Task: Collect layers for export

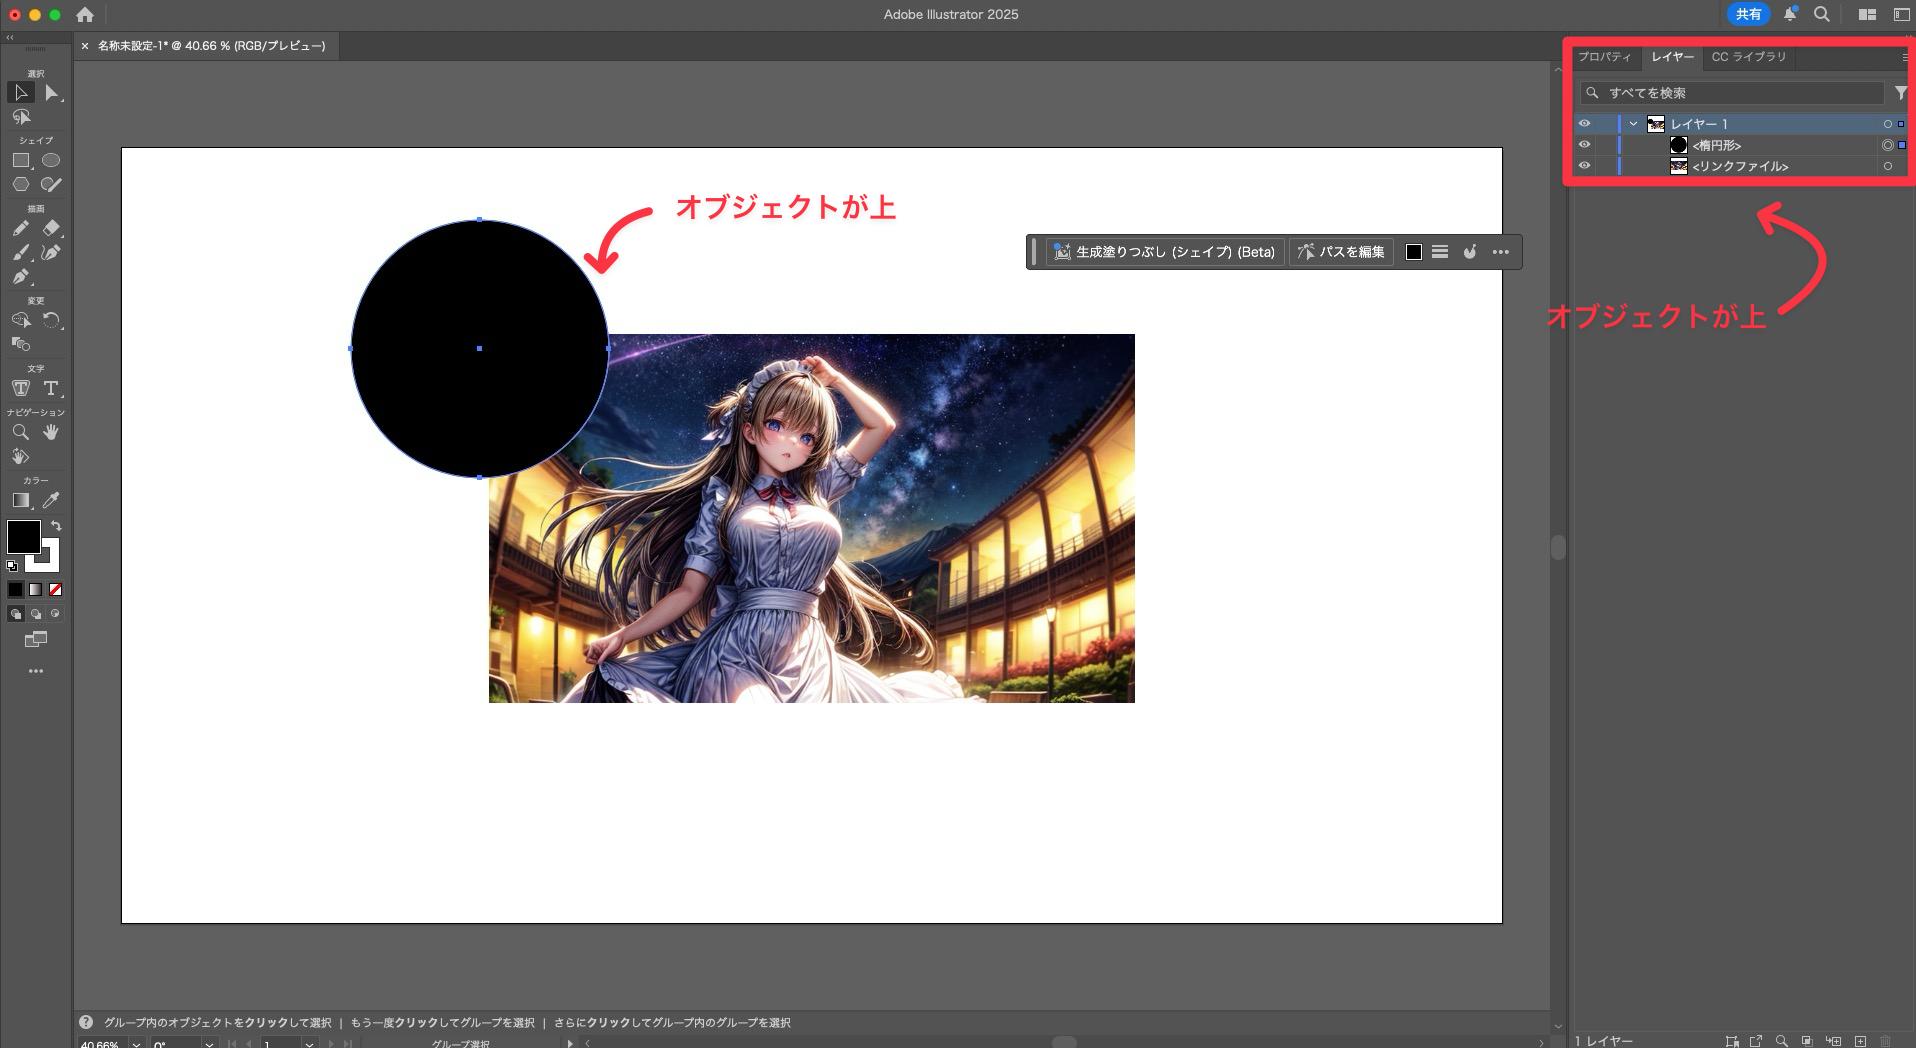Action: click(x=1755, y=1041)
